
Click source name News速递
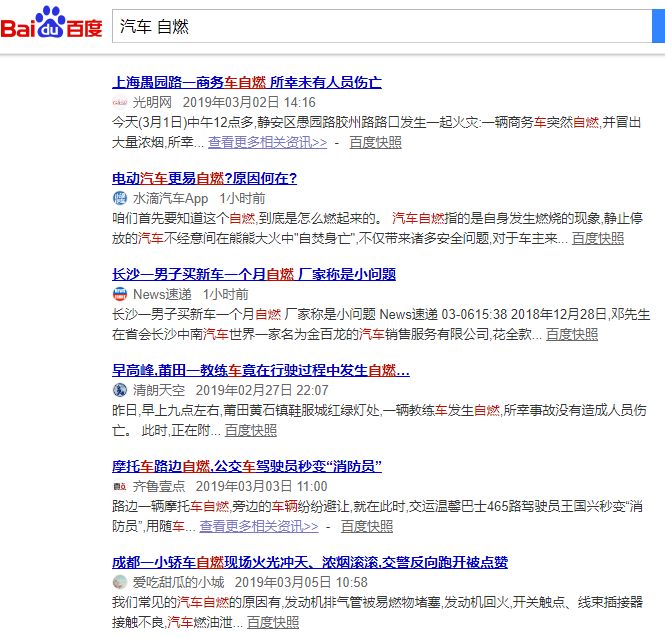tap(162, 294)
